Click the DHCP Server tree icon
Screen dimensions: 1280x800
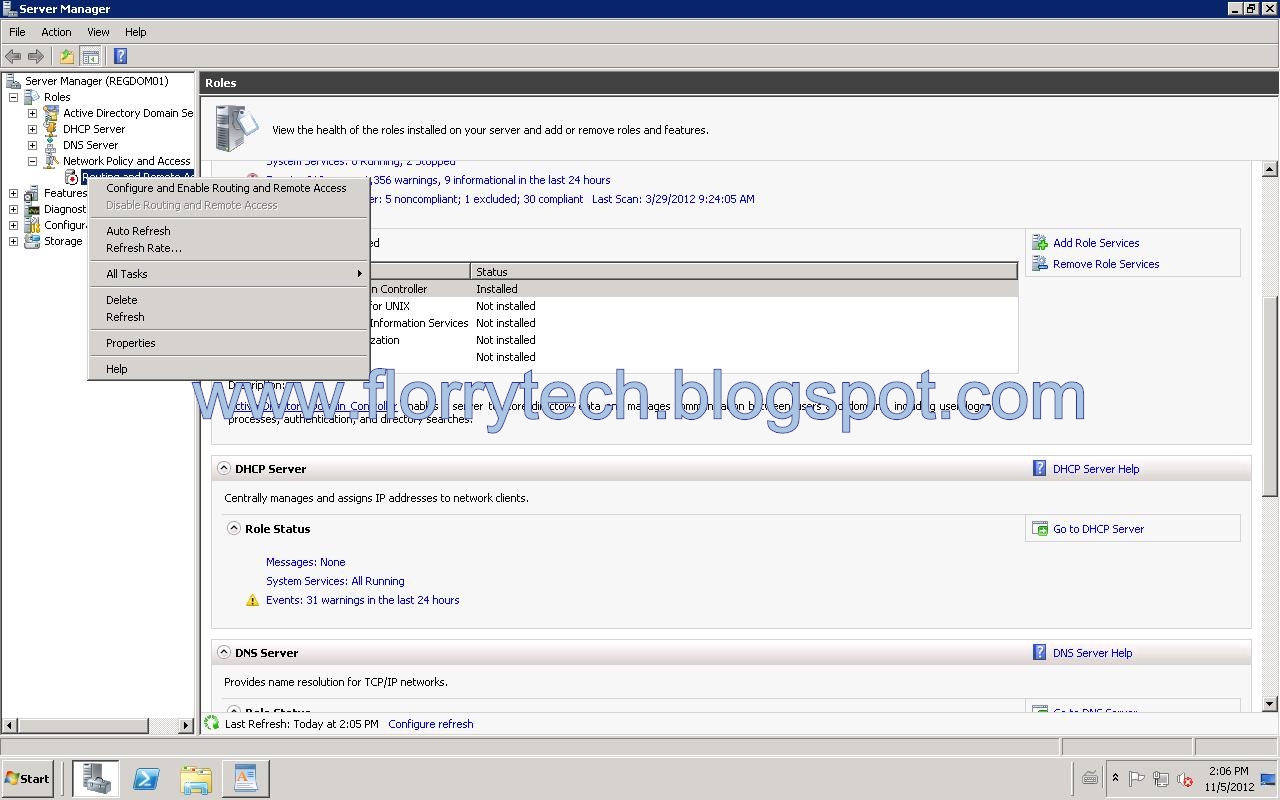pos(51,129)
